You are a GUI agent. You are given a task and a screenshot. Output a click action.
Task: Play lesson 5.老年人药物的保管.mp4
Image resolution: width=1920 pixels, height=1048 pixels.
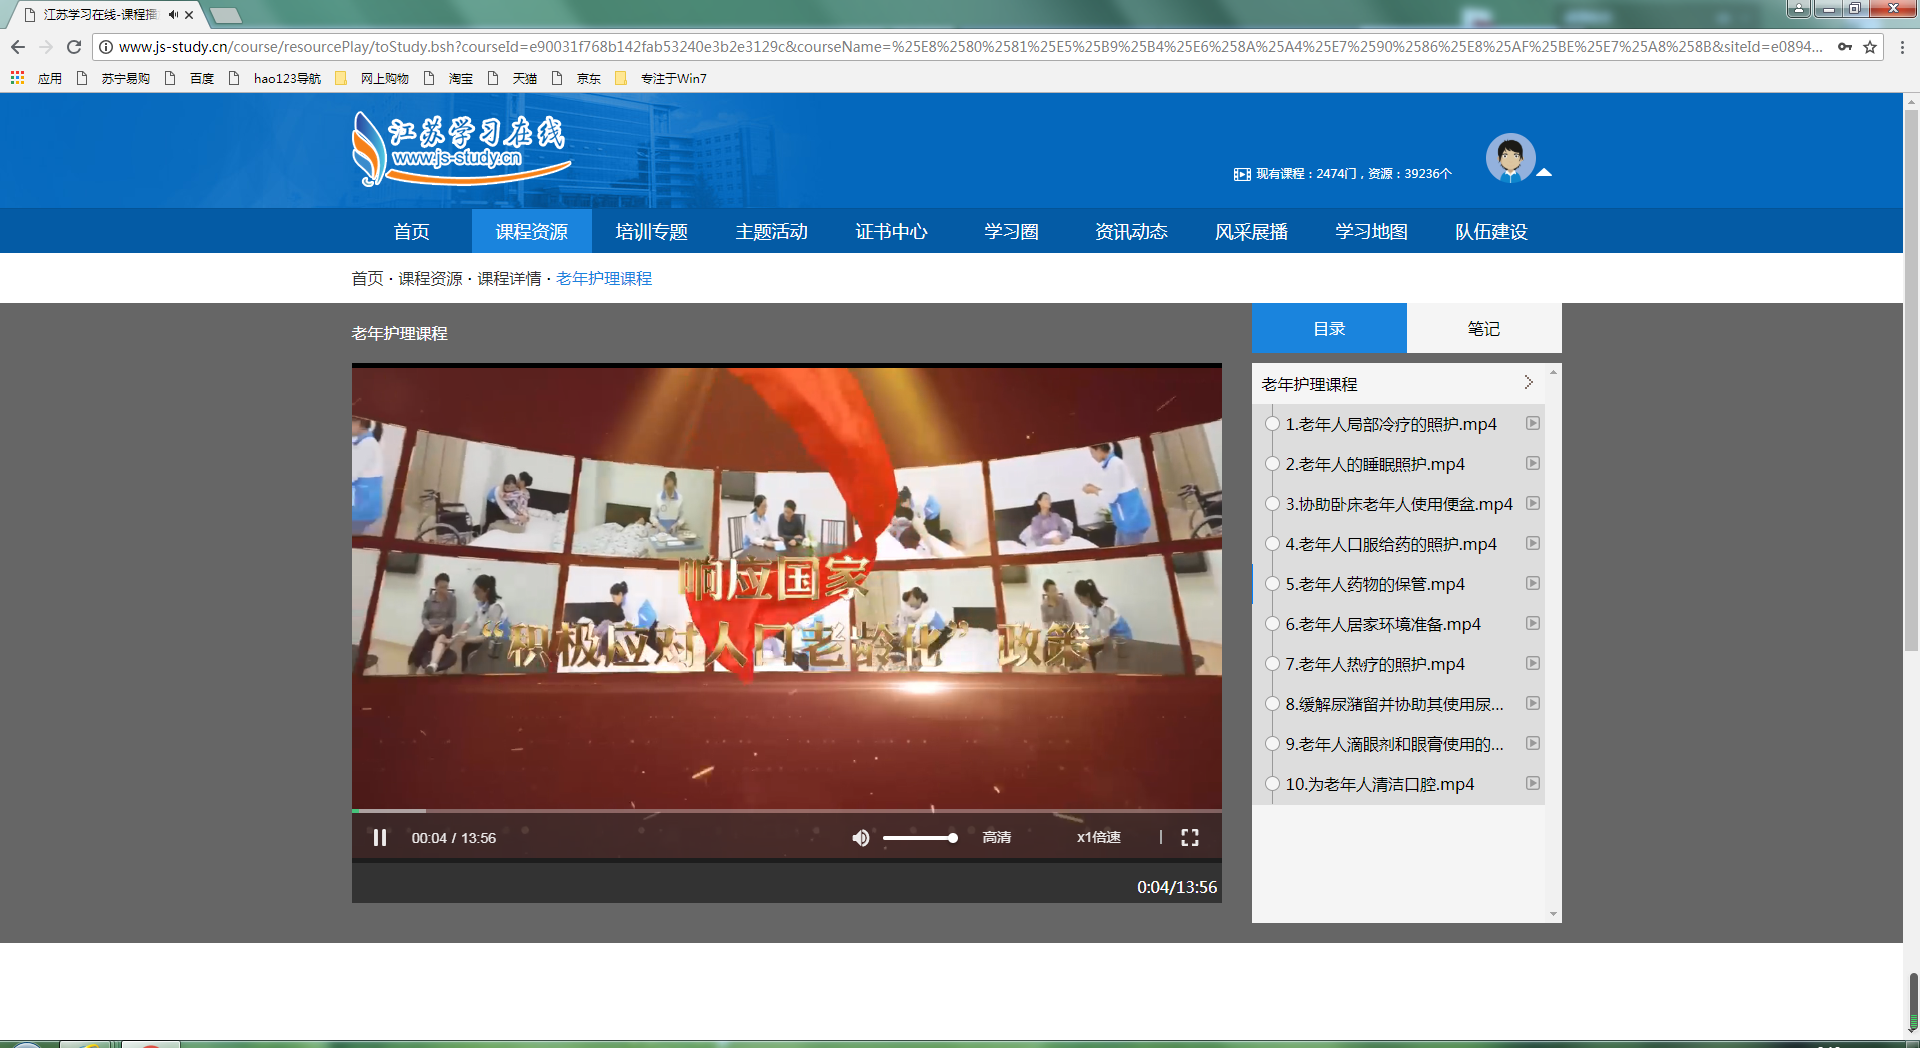(1374, 584)
